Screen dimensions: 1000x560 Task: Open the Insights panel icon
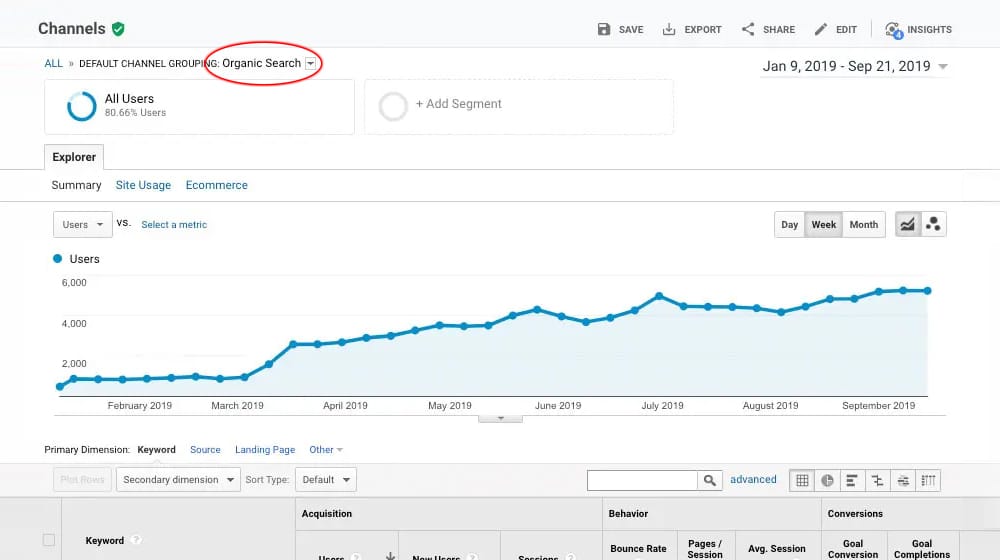click(893, 29)
